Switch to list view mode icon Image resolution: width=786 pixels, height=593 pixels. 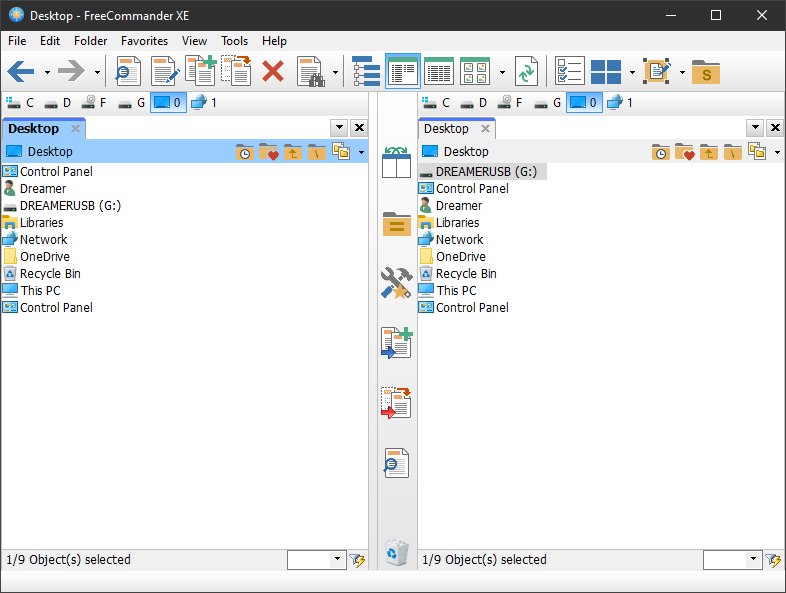[403, 71]
